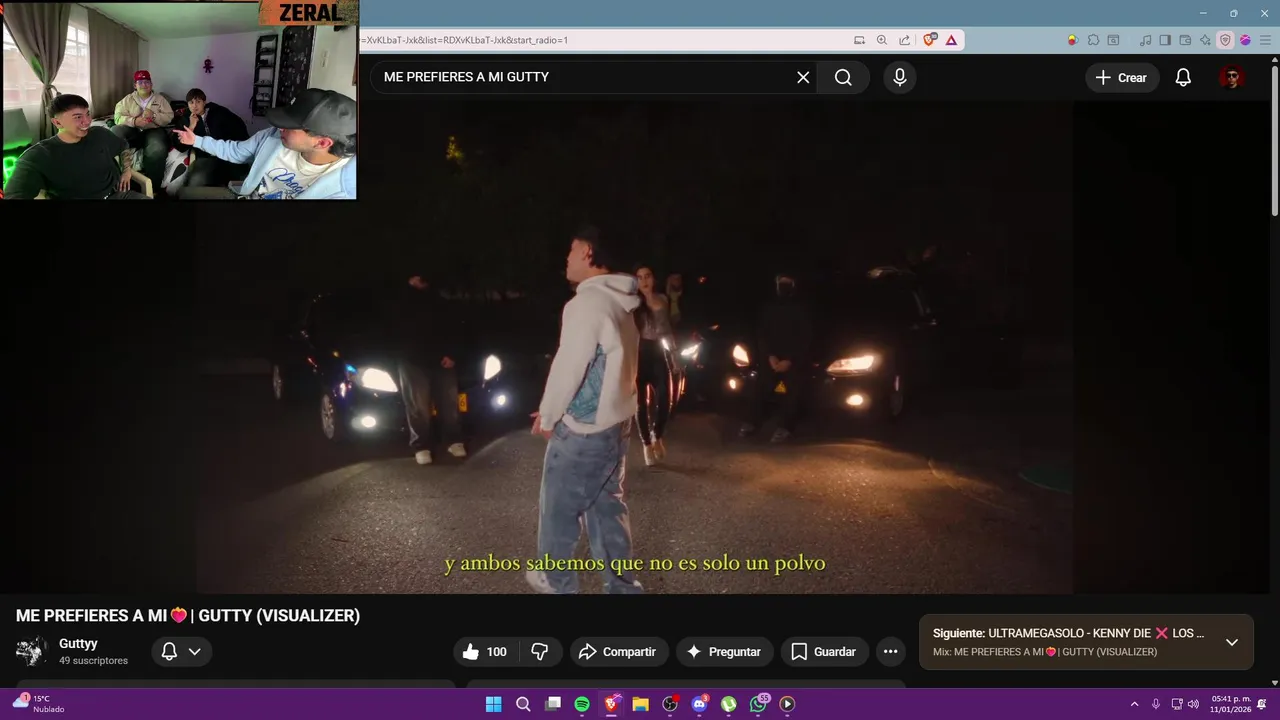Click the Compartir button

click(617, 652)
